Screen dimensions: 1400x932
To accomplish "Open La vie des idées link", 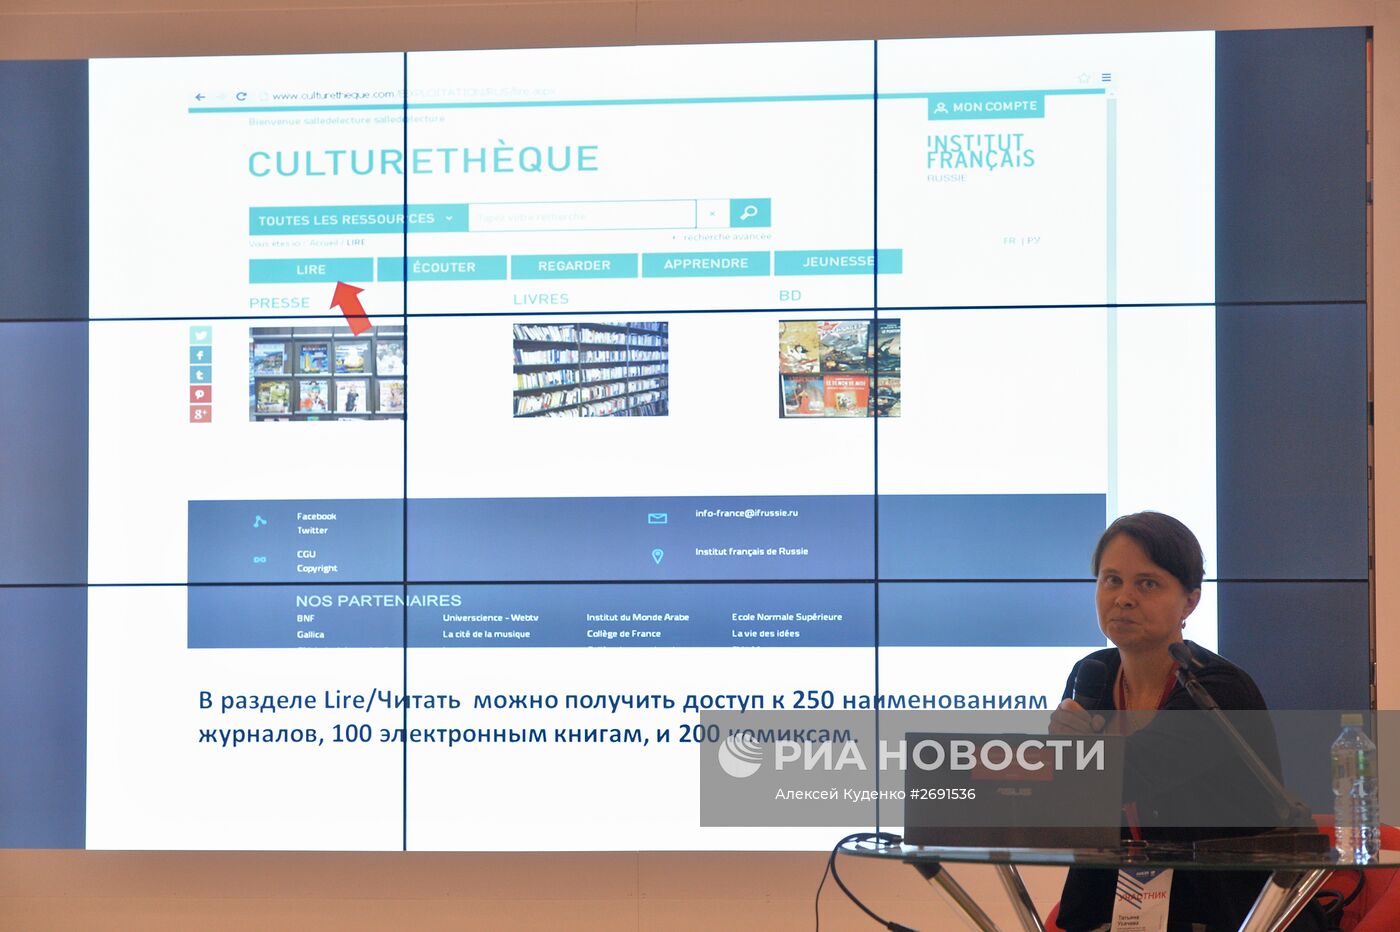I will (765, 633).
